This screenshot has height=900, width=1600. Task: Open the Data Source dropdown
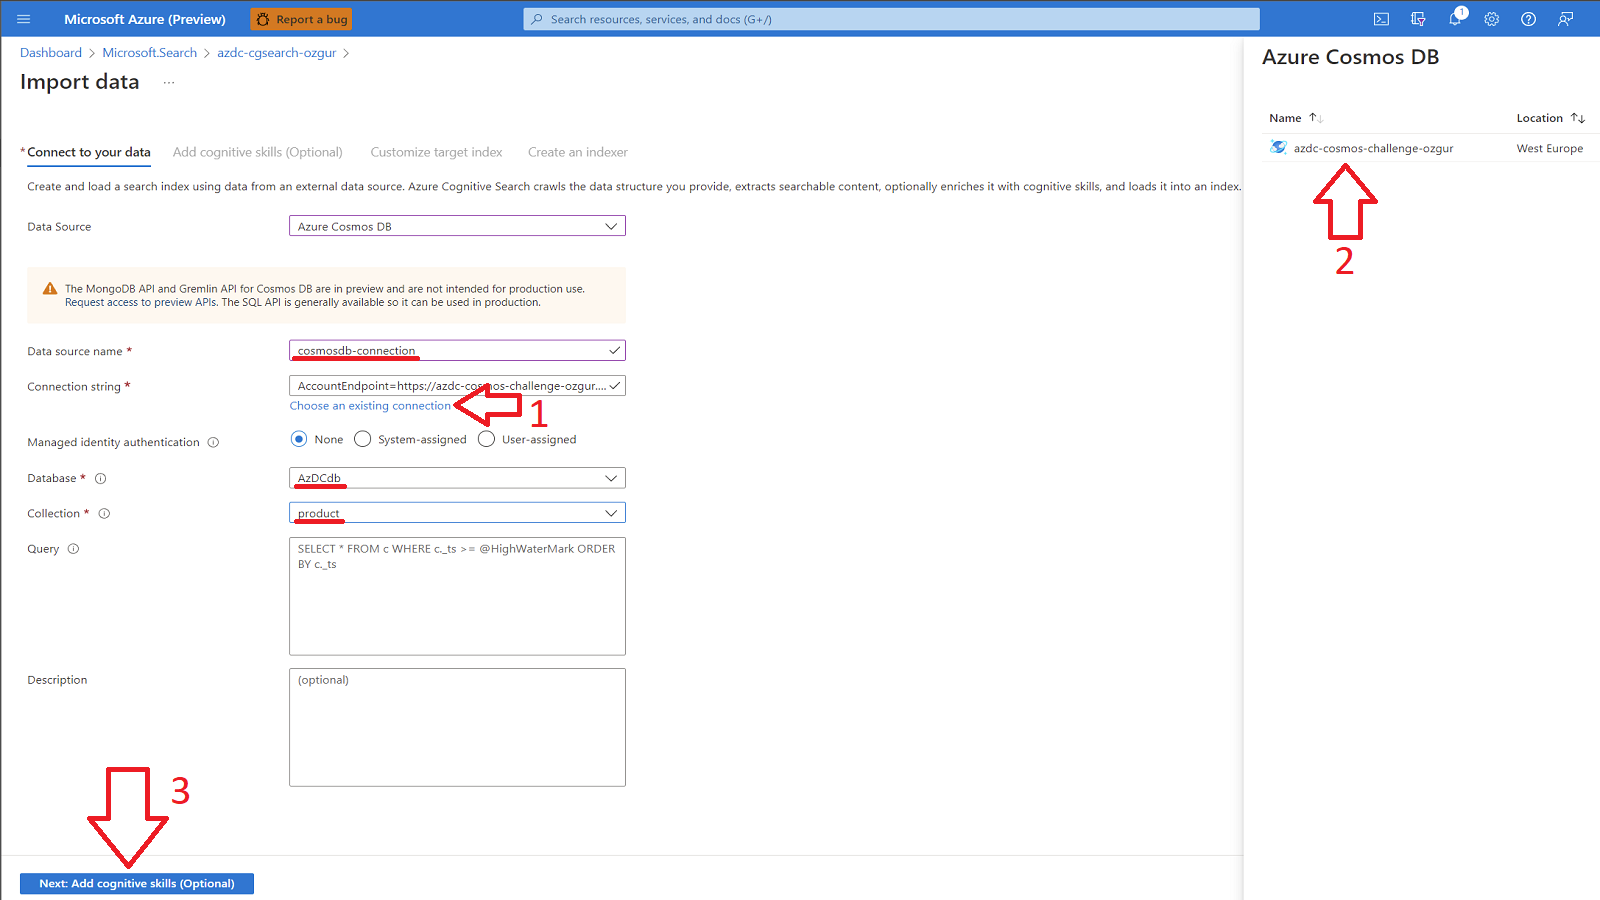coord(611,226)
